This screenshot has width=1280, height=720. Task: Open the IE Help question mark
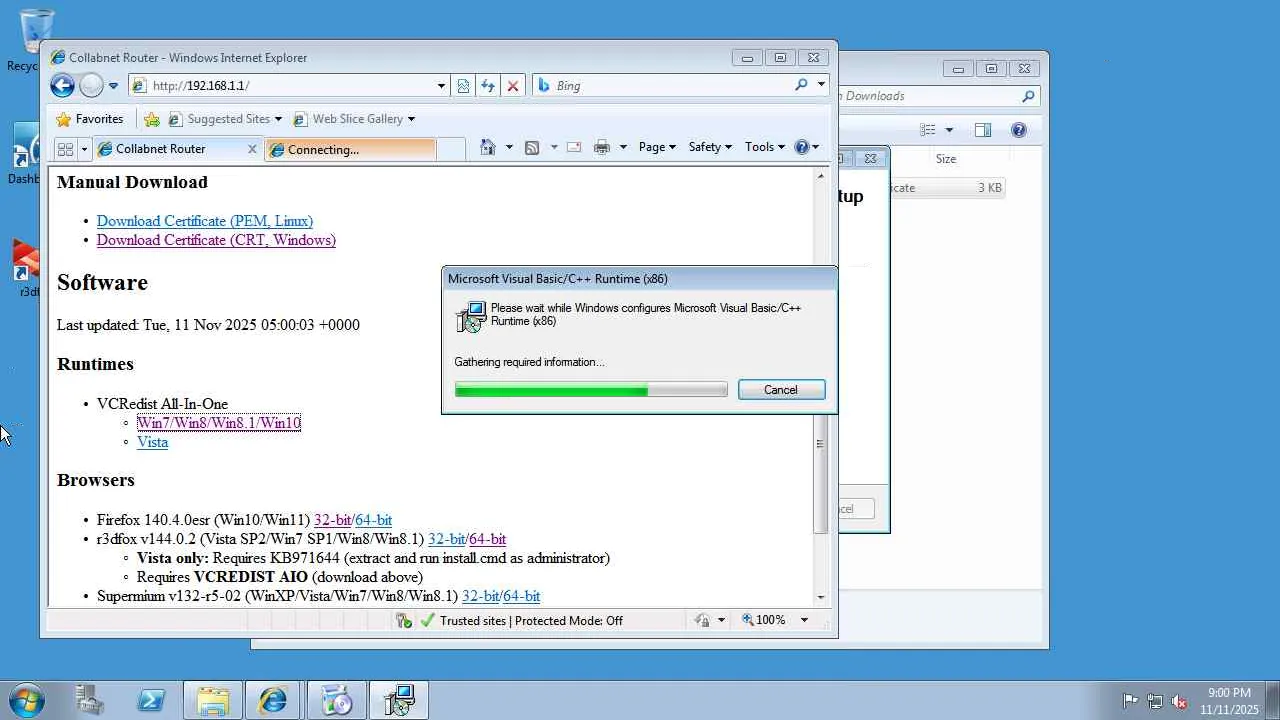(x=801, y=147)
